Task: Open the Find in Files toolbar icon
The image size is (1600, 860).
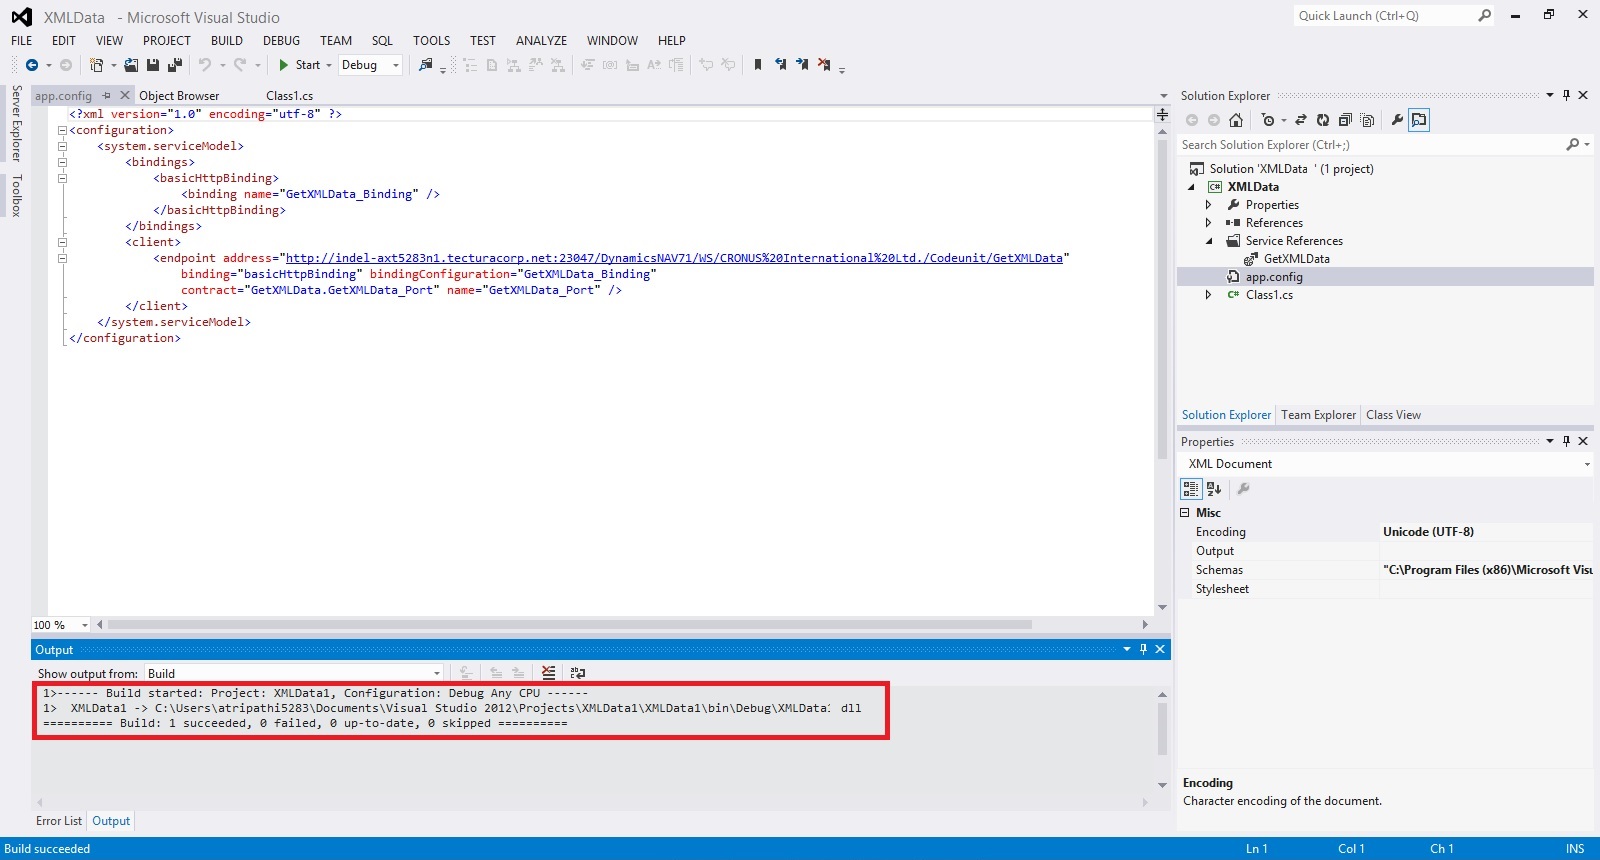Action: pos(426,65)
